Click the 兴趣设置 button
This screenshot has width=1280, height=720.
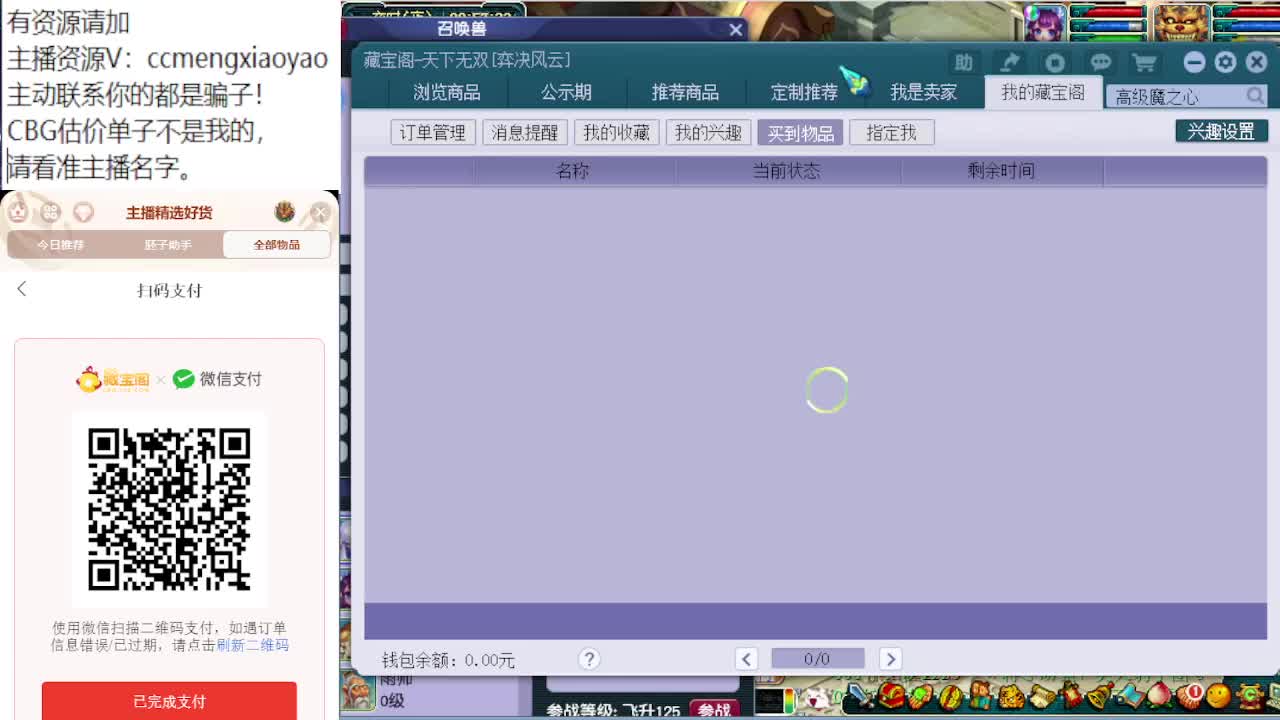(1221, 131)
